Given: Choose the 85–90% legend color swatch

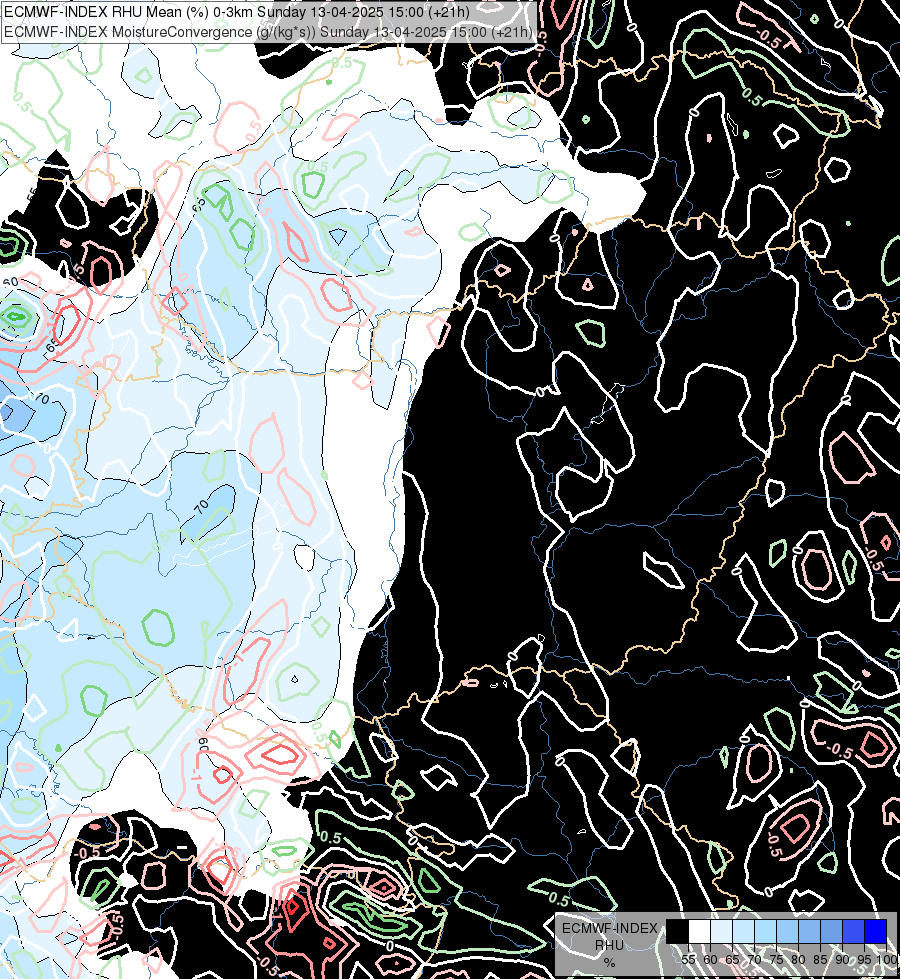Looking at the screenshot, I should tap(831, 931).
